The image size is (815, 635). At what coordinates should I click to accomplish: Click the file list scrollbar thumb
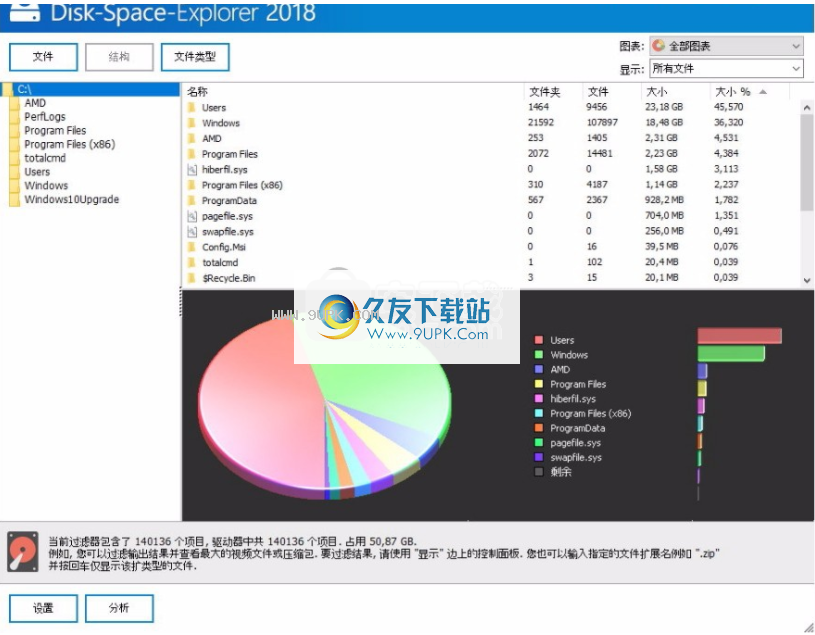point(807,163)
